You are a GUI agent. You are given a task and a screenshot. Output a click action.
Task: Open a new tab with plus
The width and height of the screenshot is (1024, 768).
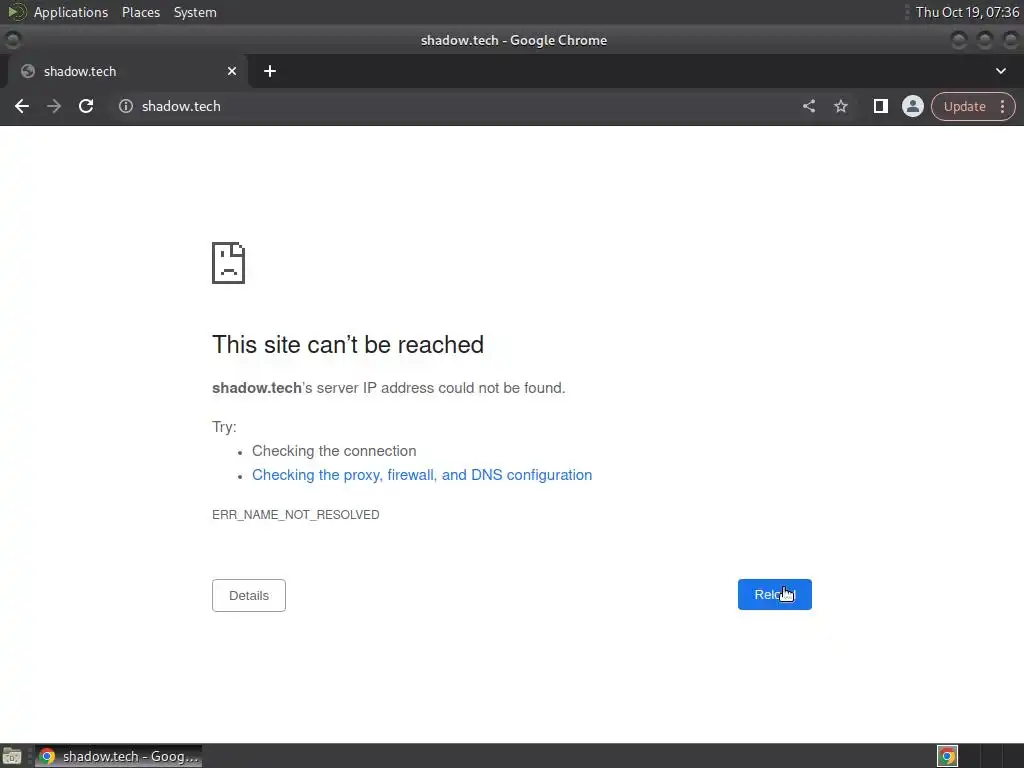270,71
